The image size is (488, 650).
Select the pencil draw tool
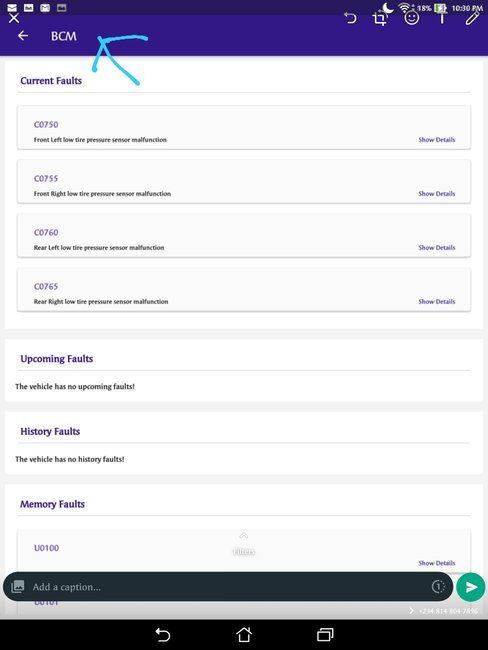click(x=472, y=18)
